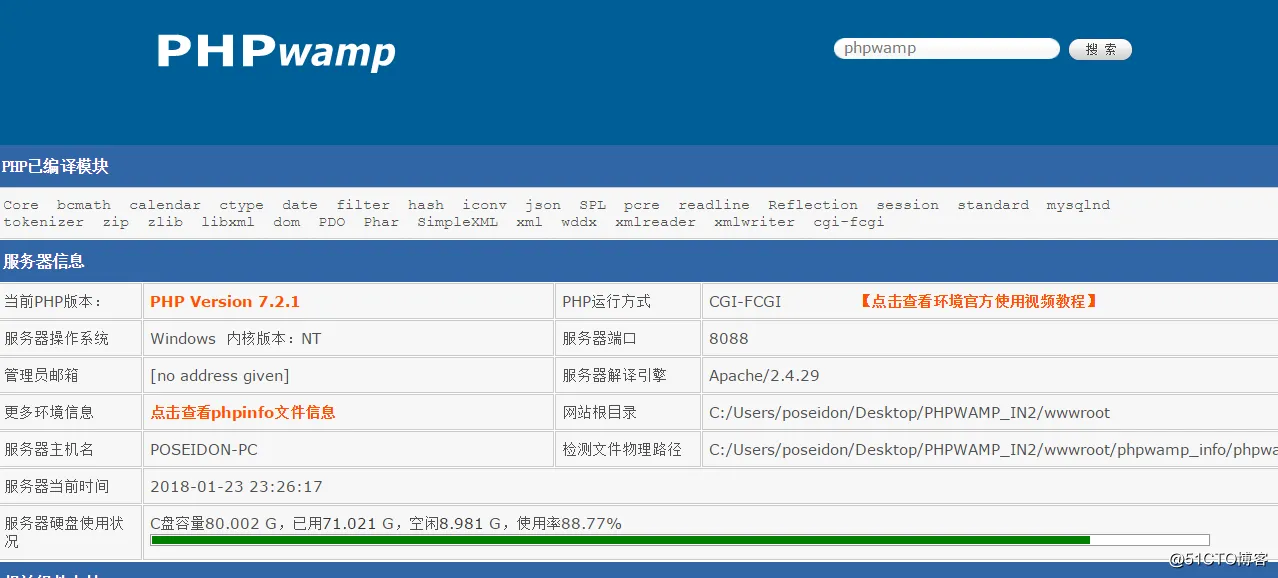Viewport: 1278px width, 578px height.
Task: Select the json module name
Action: [543, 205]
